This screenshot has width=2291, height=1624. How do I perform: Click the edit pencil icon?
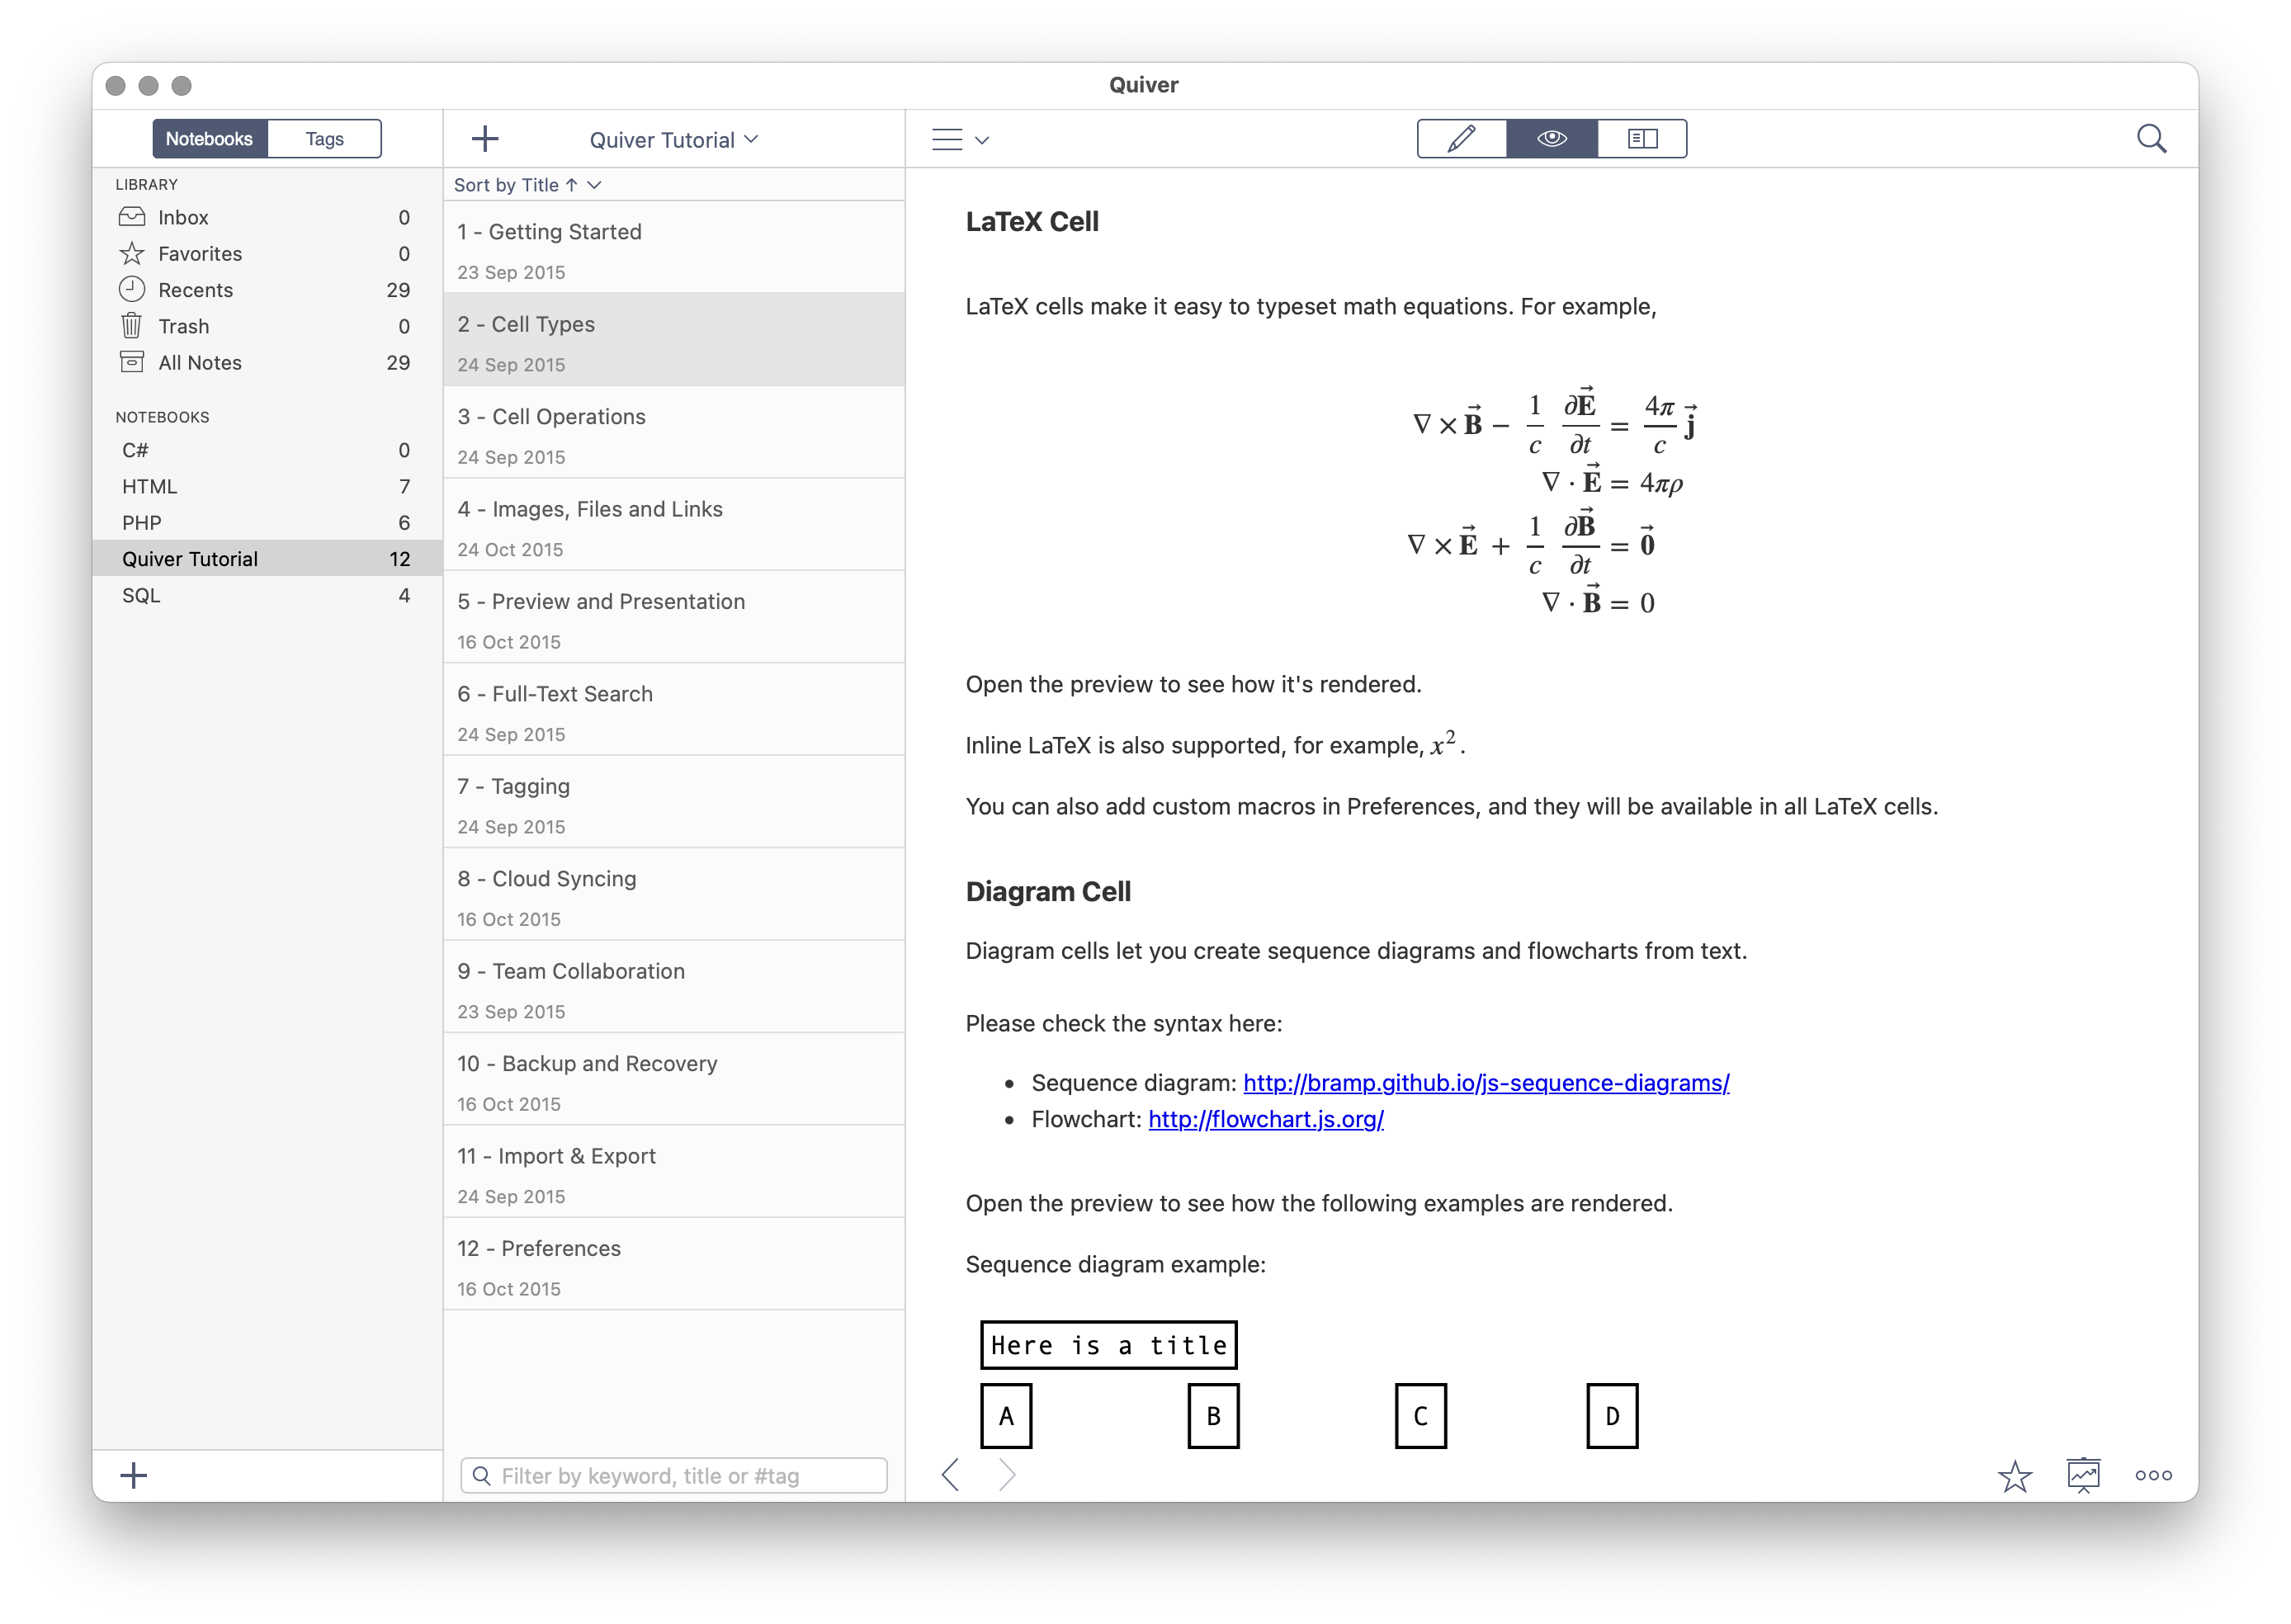(1458, 139)
